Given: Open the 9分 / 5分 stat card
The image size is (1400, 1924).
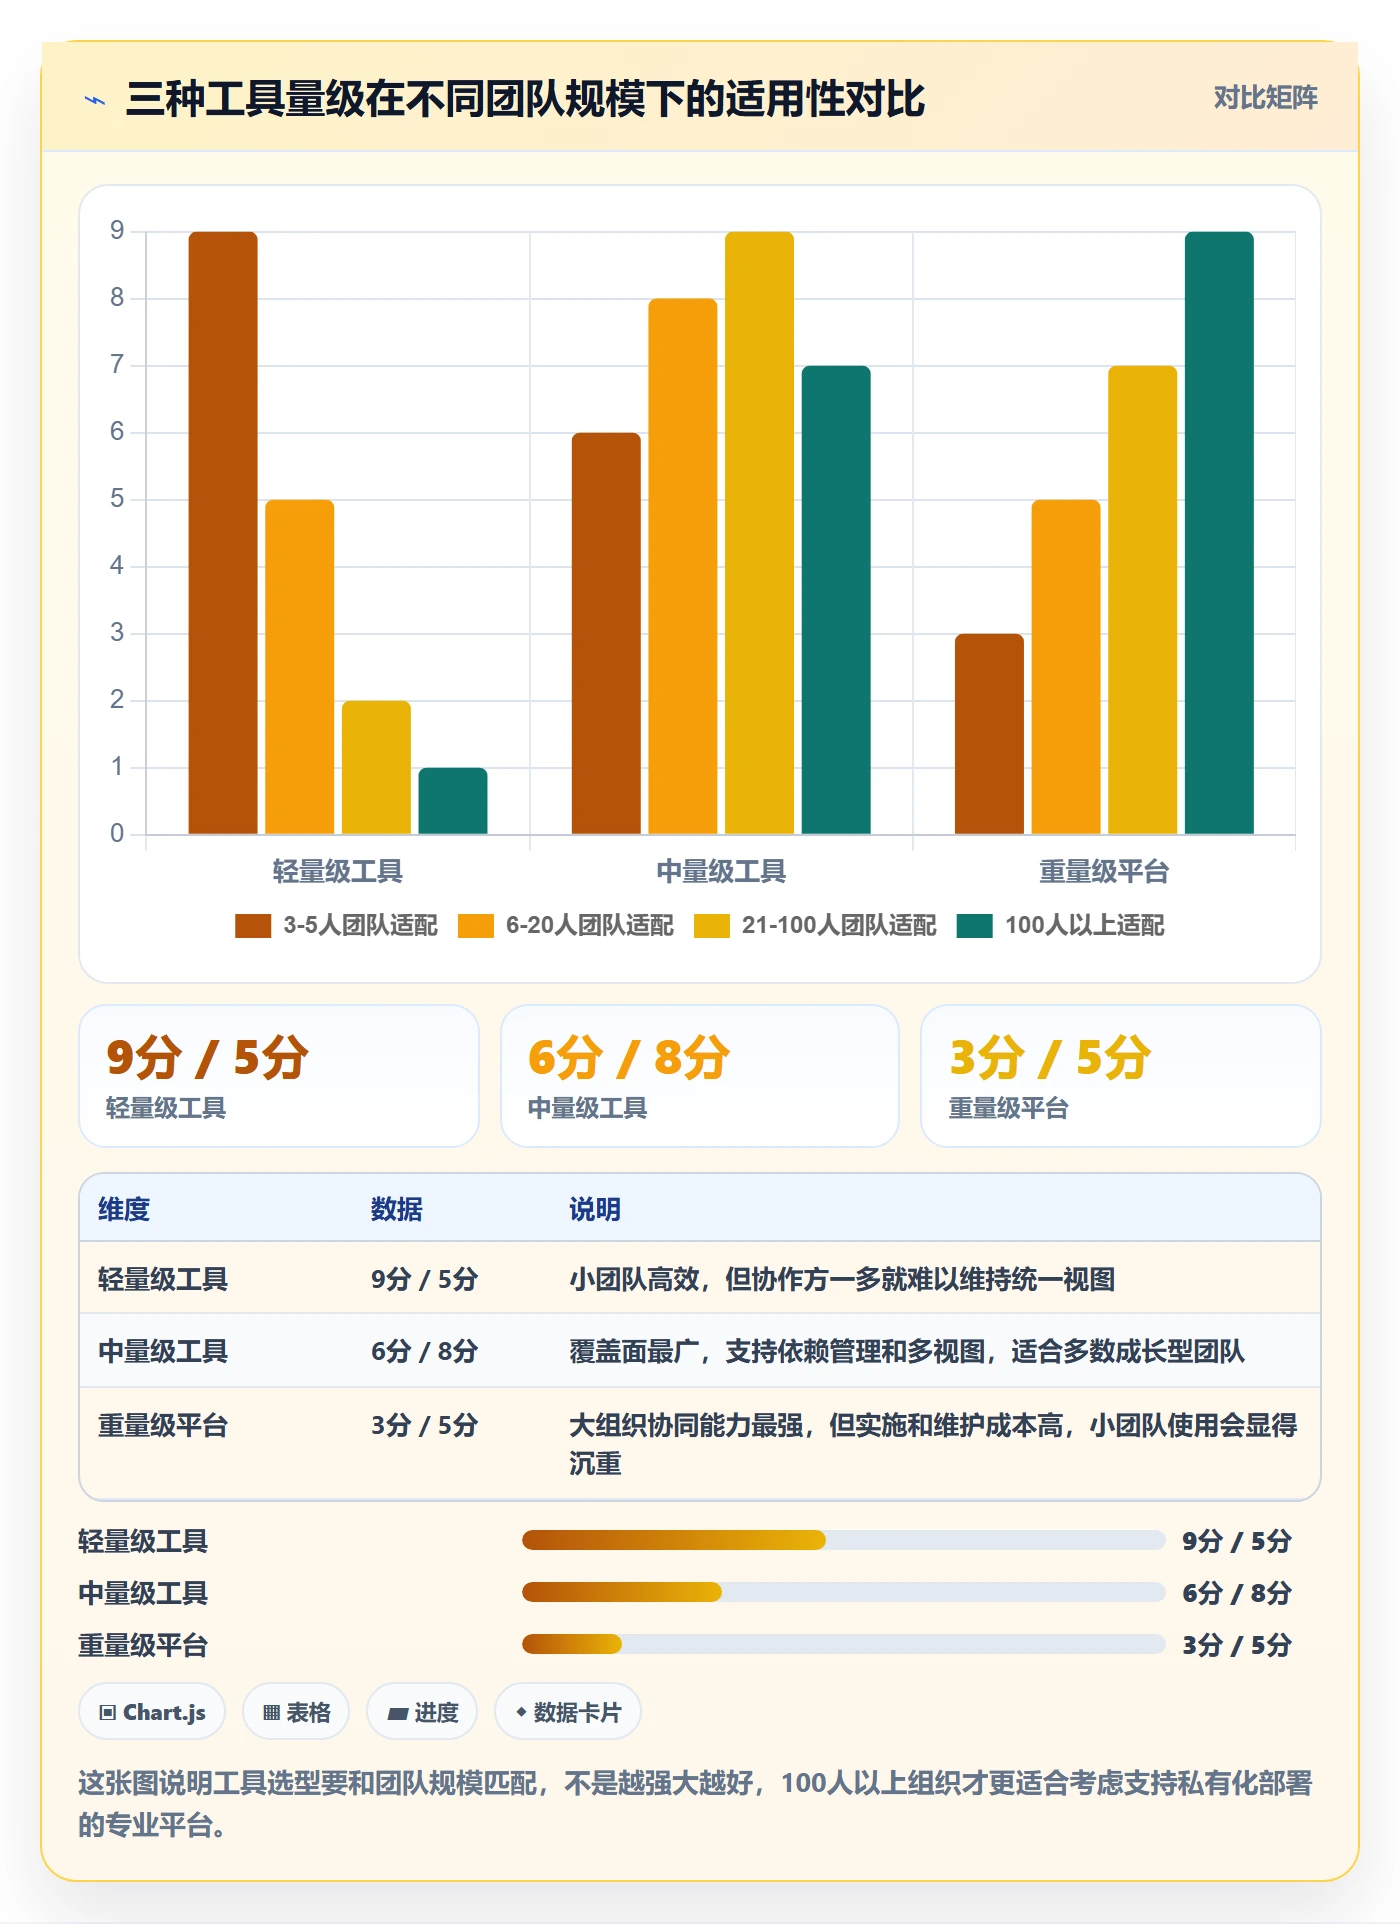Looking at the screenshot, I should [x=279, y=1076].
